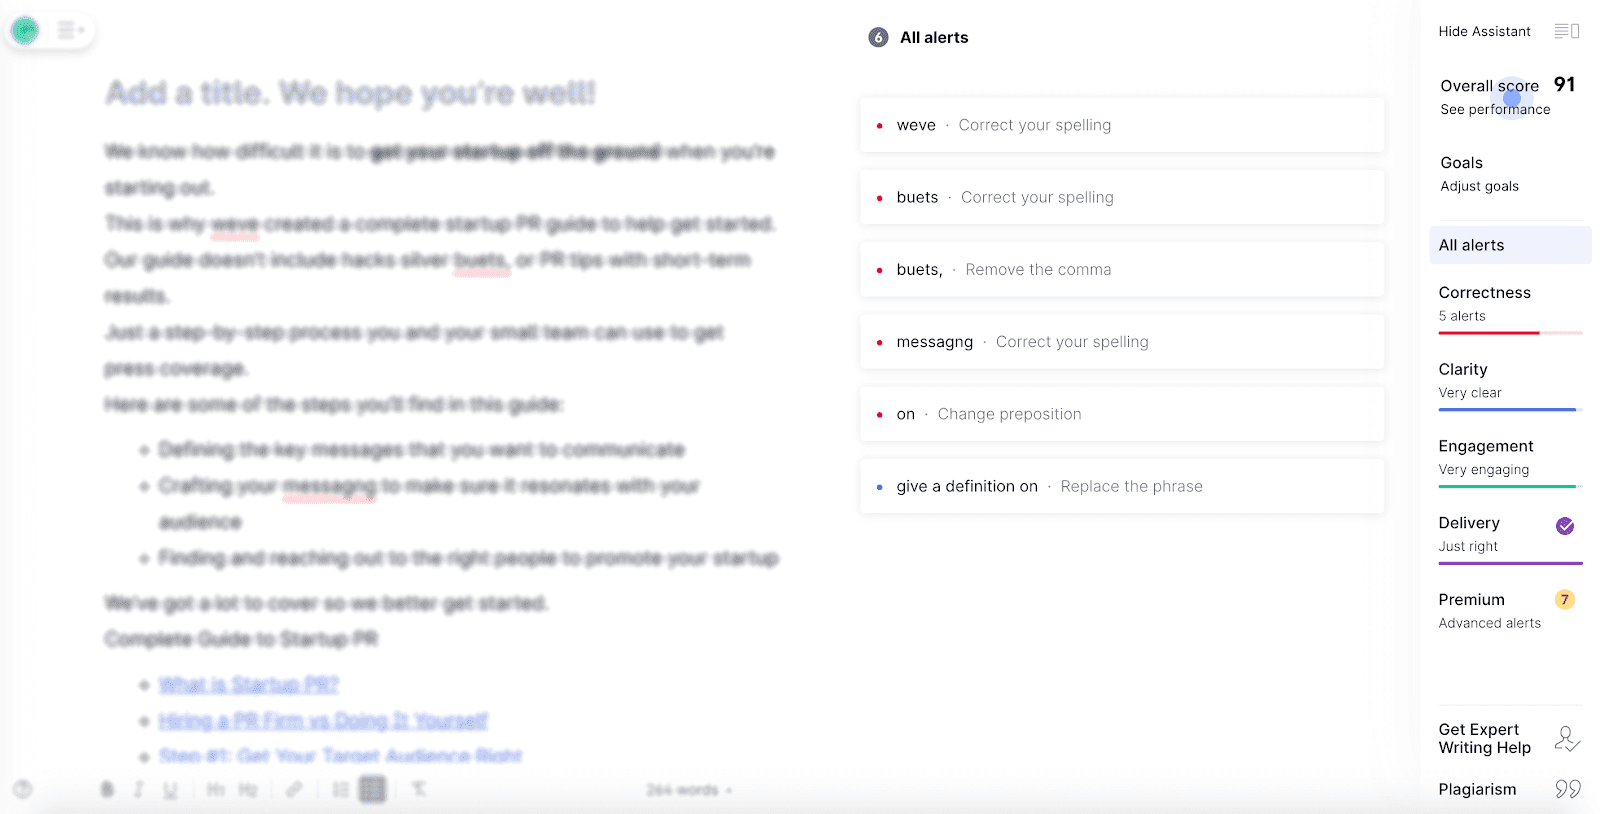Expand the weve spelling alert

(x=1122, y=125)
